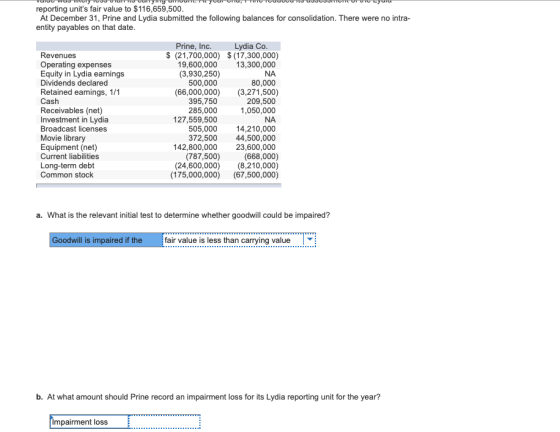Screen dimensions: 560x432
Task: Click the 'Cash' row label
Action: point(50,101)
